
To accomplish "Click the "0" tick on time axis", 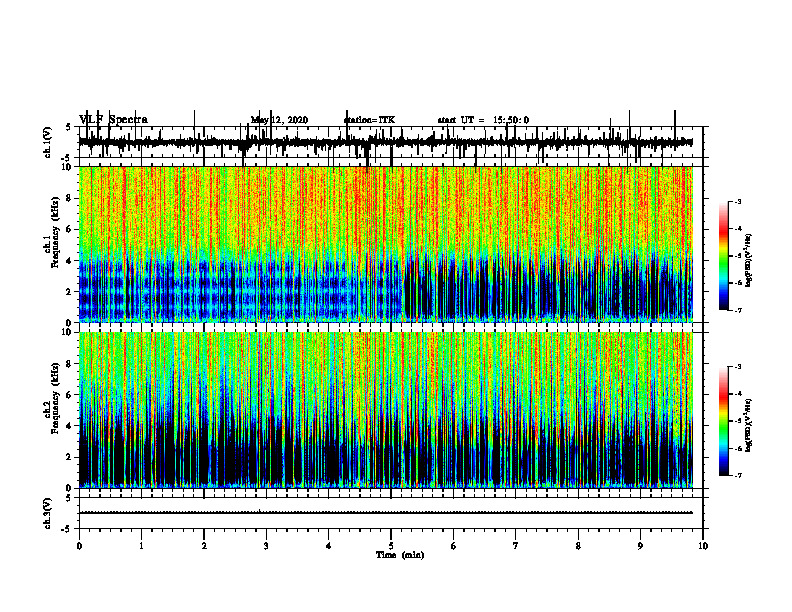I will click(x=79, y=546).
